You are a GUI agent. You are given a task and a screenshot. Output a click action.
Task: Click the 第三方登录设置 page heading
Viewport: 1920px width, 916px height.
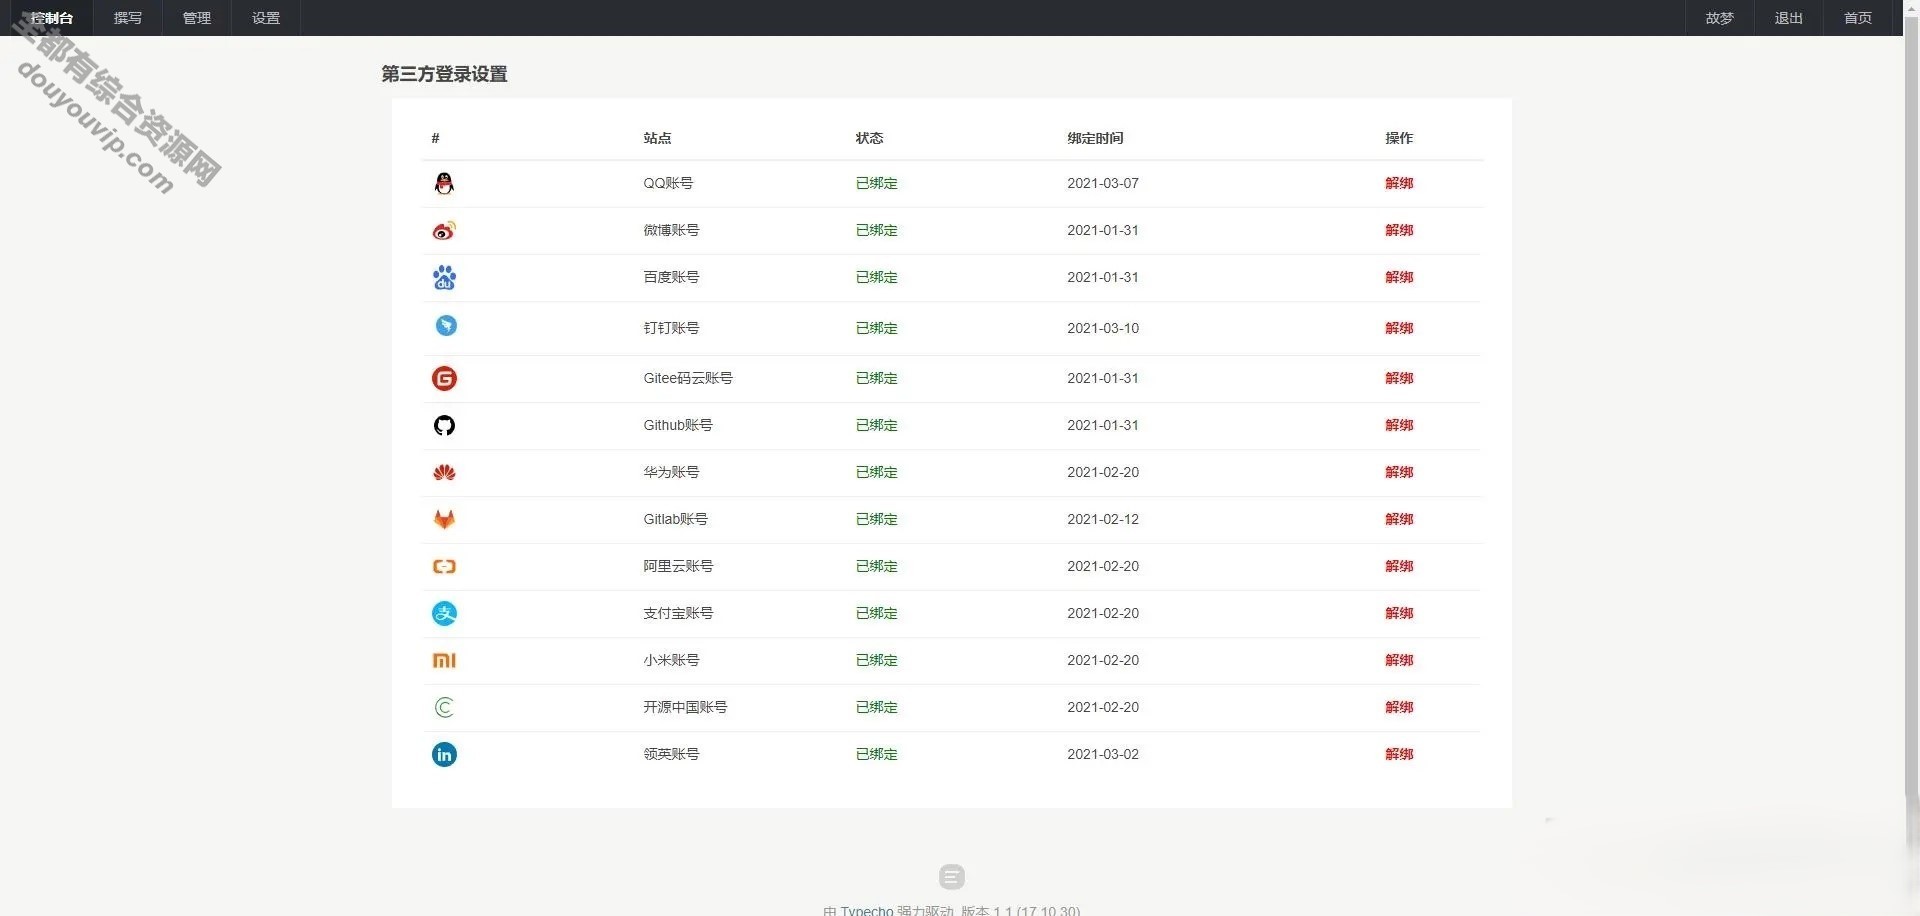click(444, 74)
